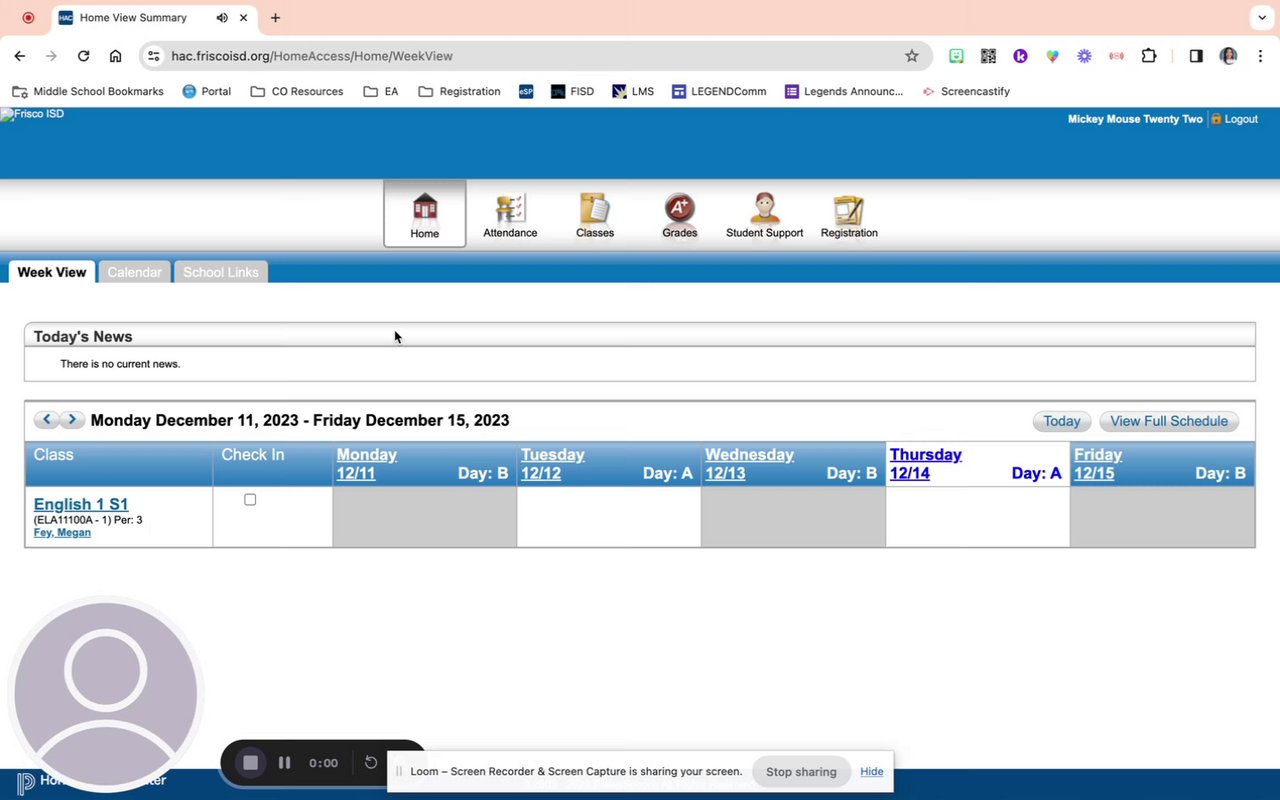The height and width of the screenshot is (800, 1280).
Task: Open the Student Support icon
Action: click(765, 214)
